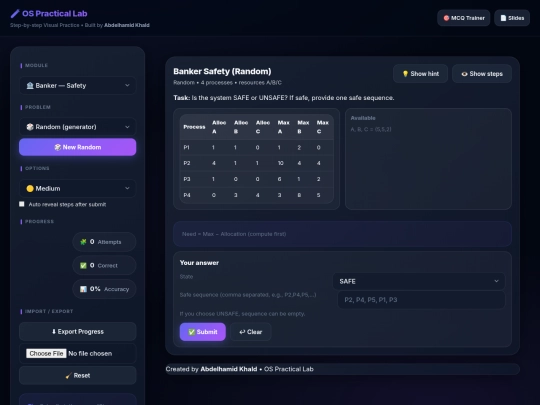Click Choose File to import progress
540x405 pixels.
coord(46,353)
